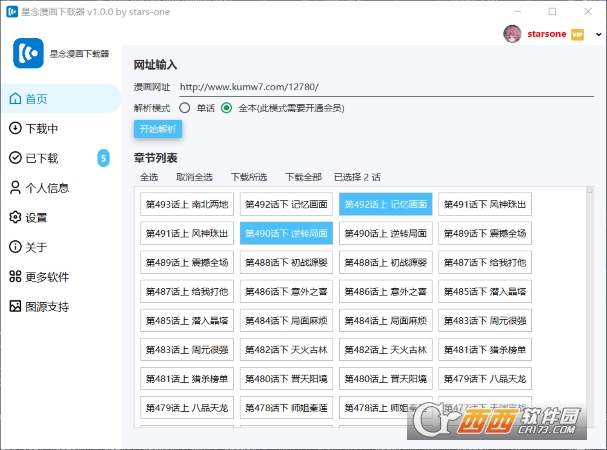This screenshot has width=607, height=450.
Task: Go to the 下载中 menu item
Action: coord(61,128)
